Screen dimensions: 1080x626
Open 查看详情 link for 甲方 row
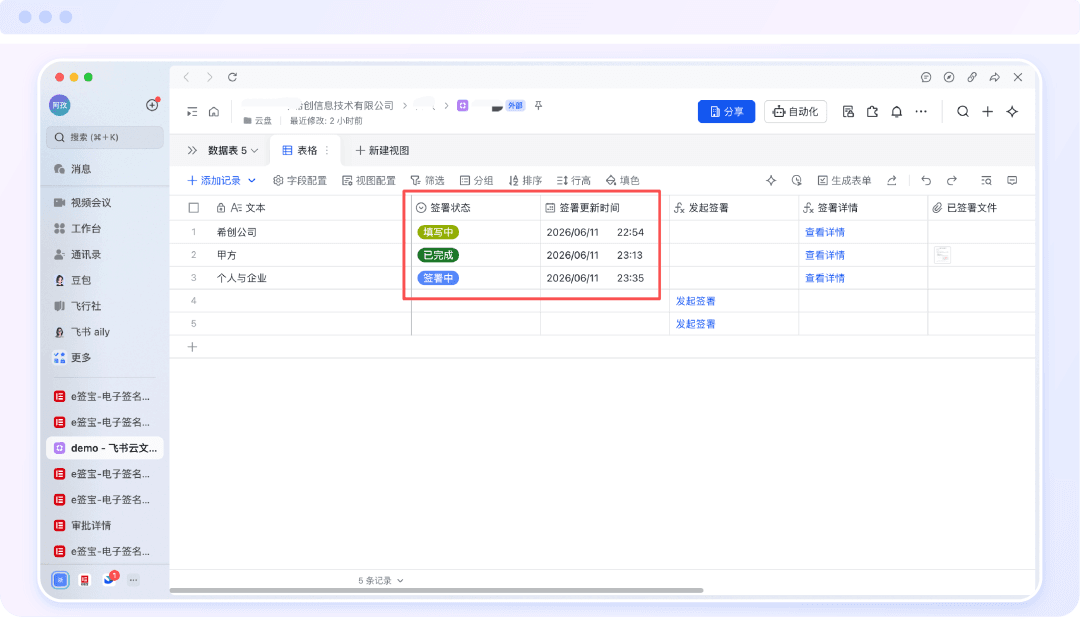(824, 255)
